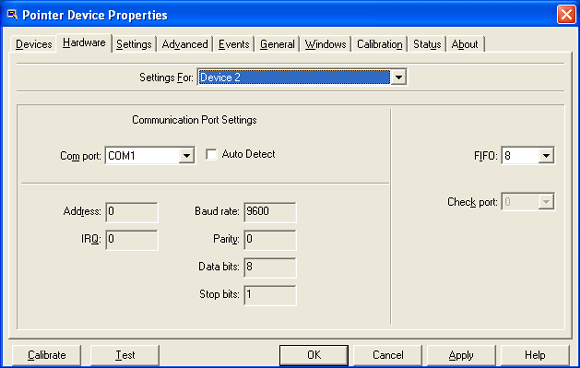Click the Baud rate label

click(x=217, y=211)
